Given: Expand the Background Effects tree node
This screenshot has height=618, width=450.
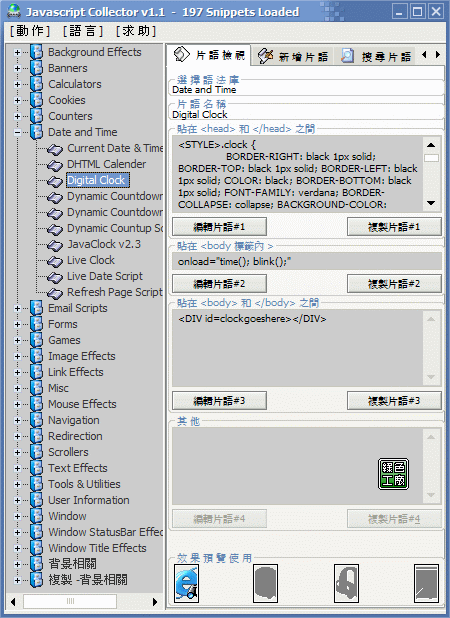Looking at the screenshot, I should 17,52.
